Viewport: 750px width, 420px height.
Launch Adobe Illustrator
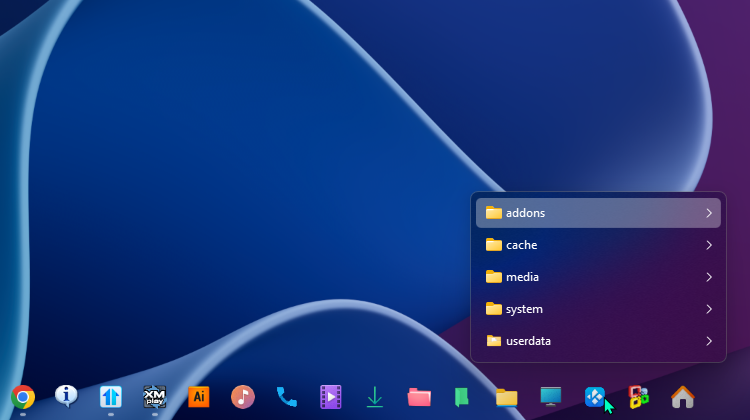pyautogui.click(x=199, y=397)
